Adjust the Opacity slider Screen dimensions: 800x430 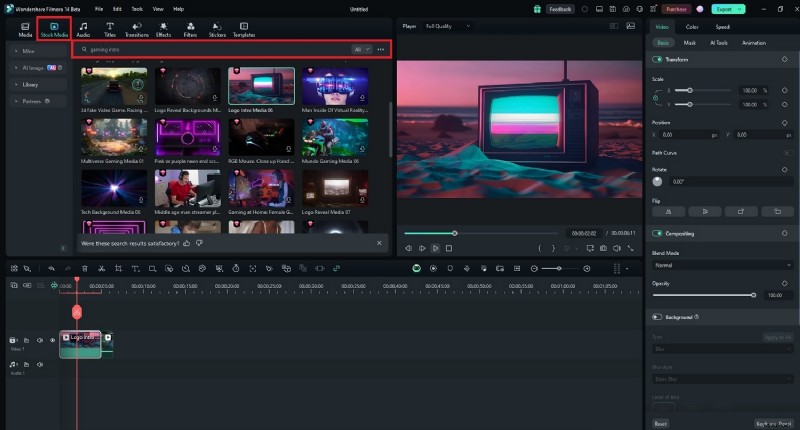pyautogui.click(x=703, y=295)
